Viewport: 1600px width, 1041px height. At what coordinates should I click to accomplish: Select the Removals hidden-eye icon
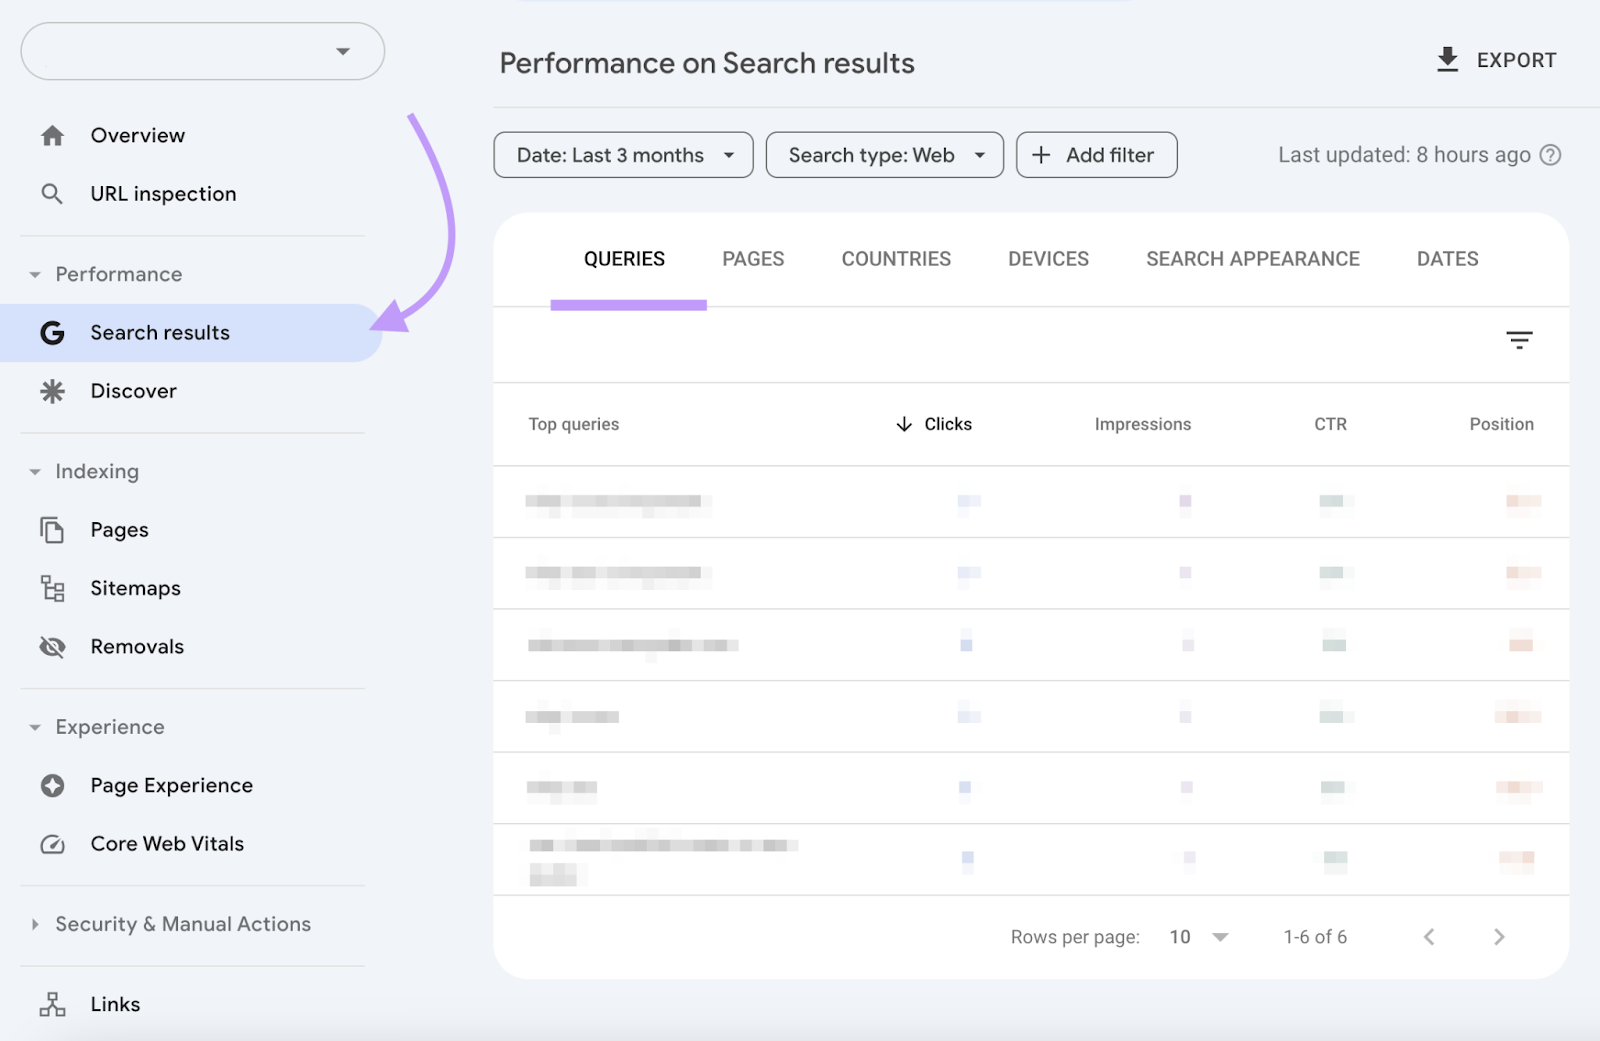(x=51, y=646)
